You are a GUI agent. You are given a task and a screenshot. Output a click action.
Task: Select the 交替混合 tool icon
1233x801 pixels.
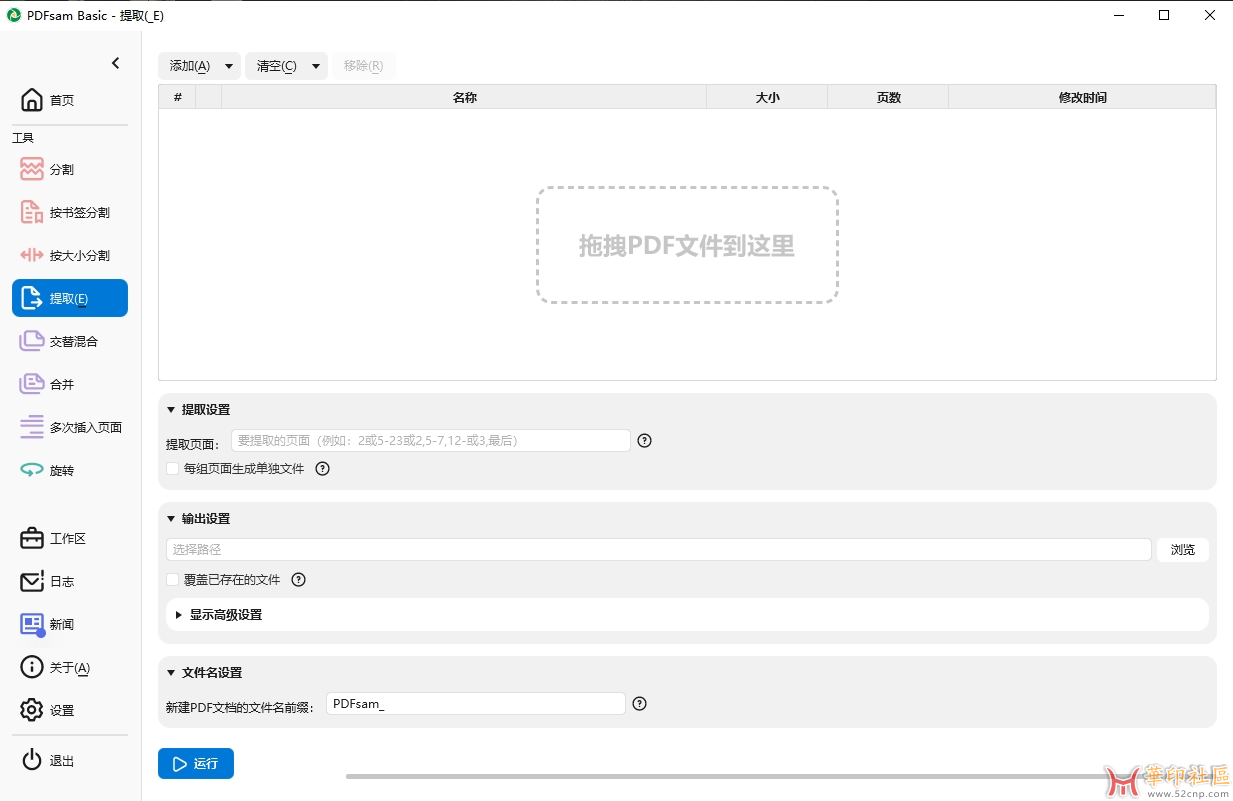click(32, 341)
